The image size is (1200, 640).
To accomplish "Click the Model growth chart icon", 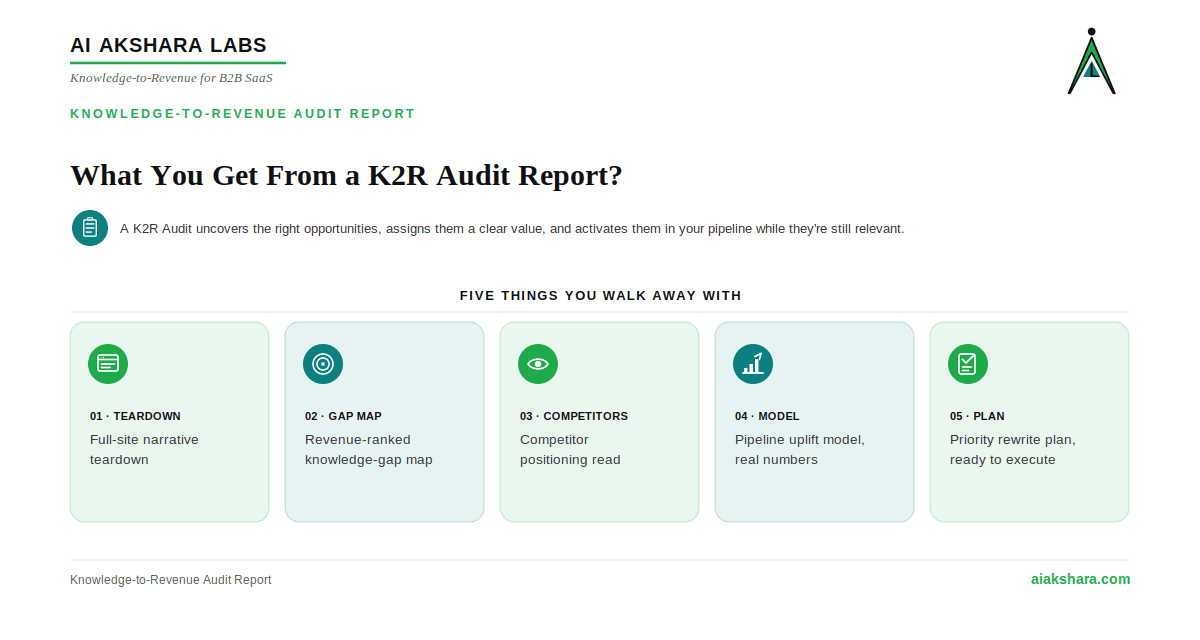I will point(753,364).
